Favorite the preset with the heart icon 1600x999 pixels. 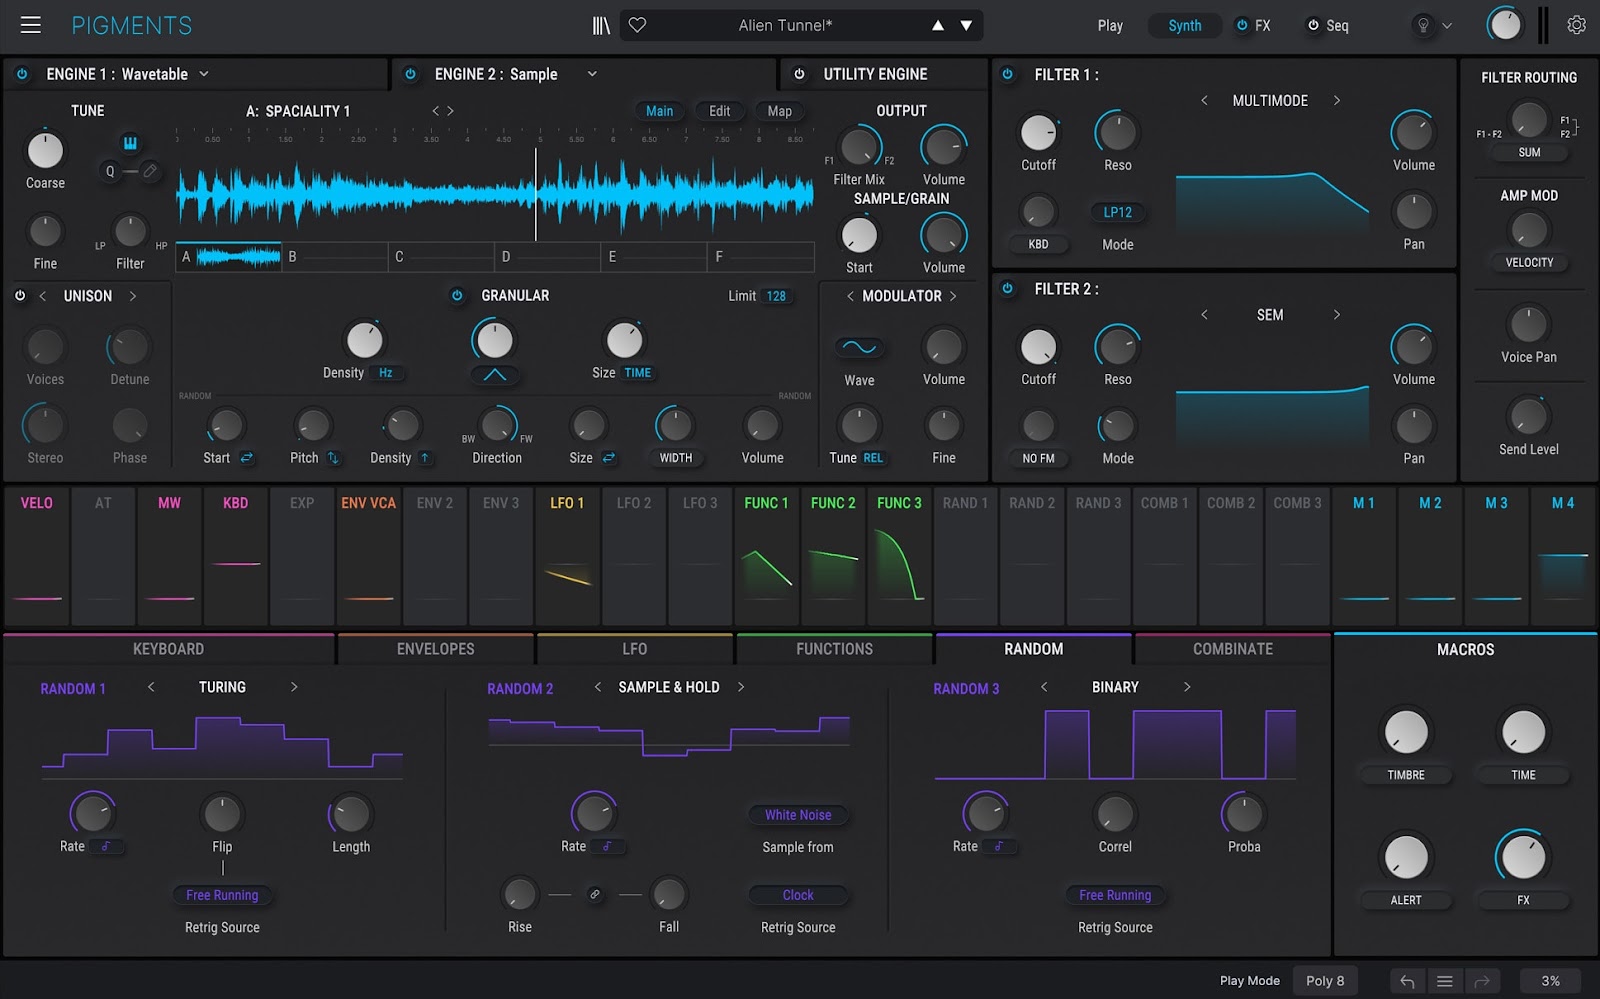tap(638, 25)
